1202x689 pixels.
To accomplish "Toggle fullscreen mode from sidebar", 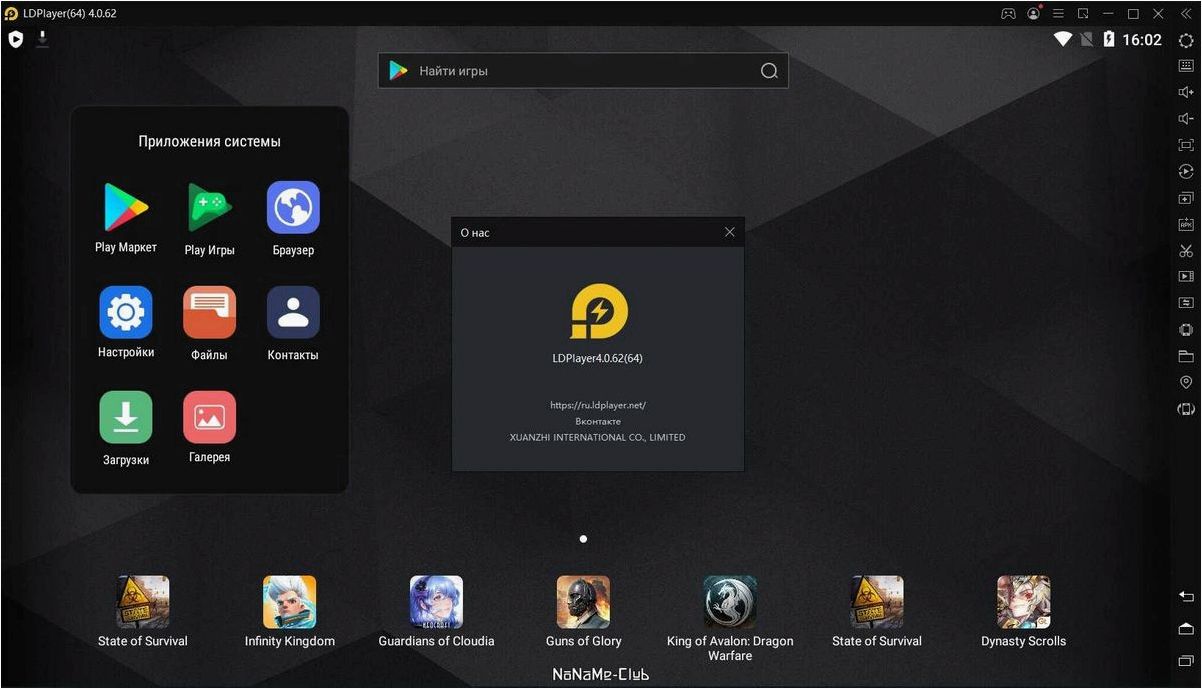I will coord(1186,145).
